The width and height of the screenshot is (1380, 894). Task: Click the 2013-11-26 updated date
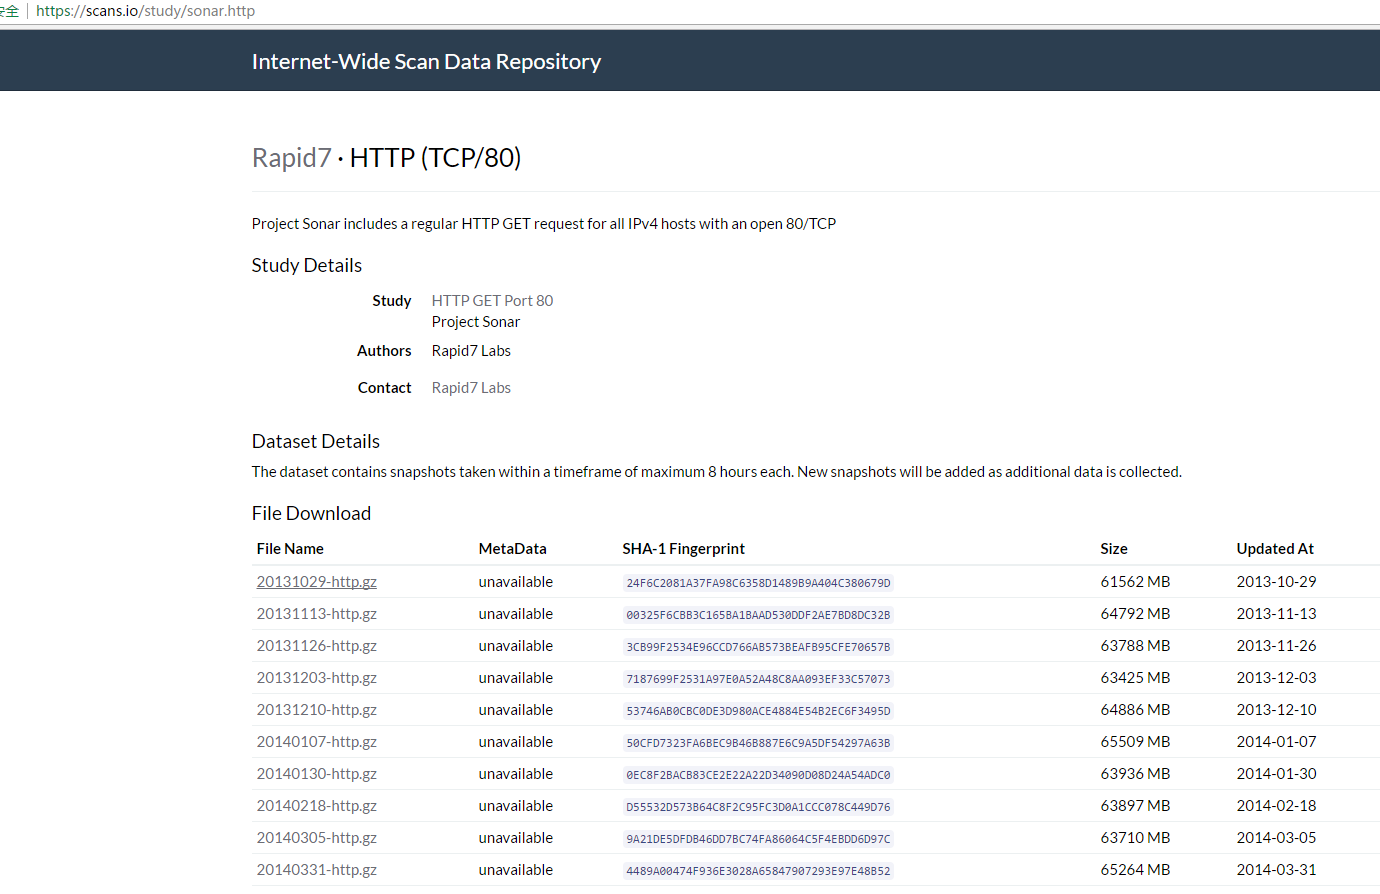pos(1276,645)
